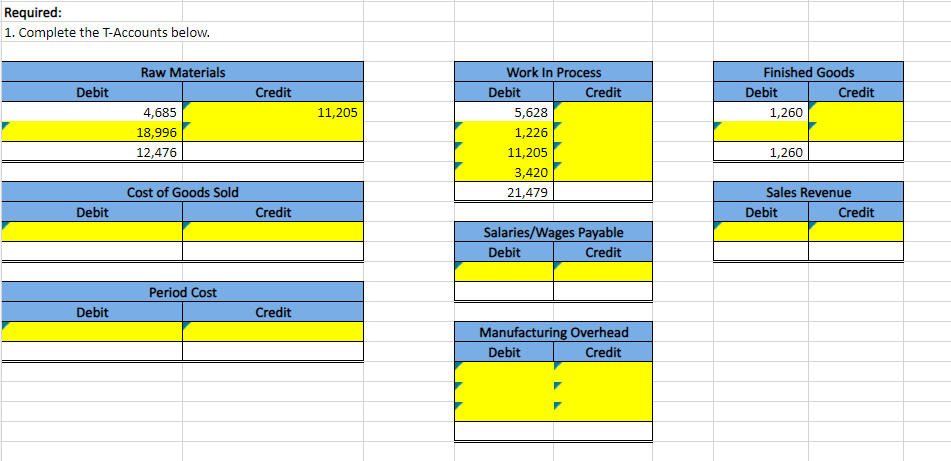Click the Manufacturing Overhead header
Viewport: 951px width, 461px height.
click(554, 332)
